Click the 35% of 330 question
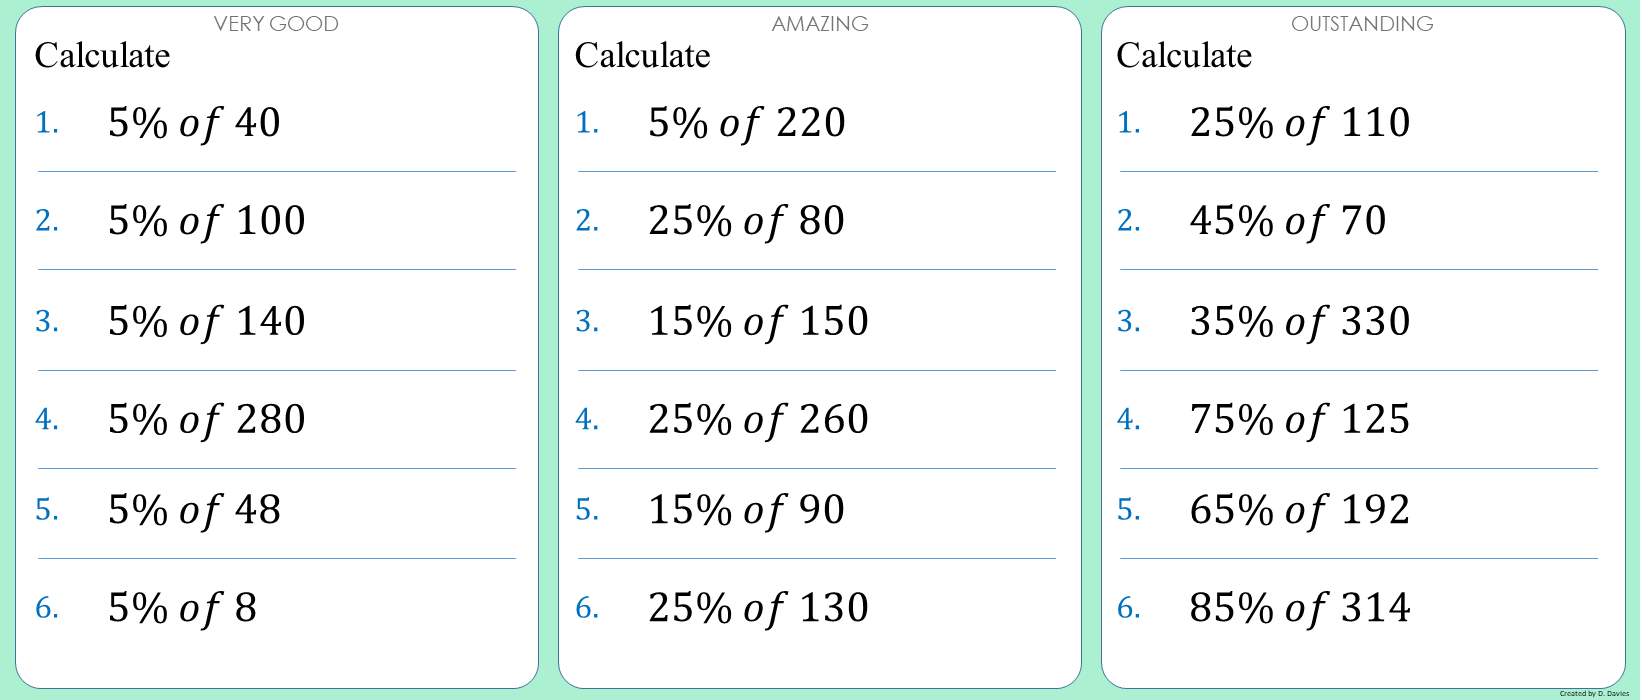Screen dimensions: 1640x700 [1300, 322]
